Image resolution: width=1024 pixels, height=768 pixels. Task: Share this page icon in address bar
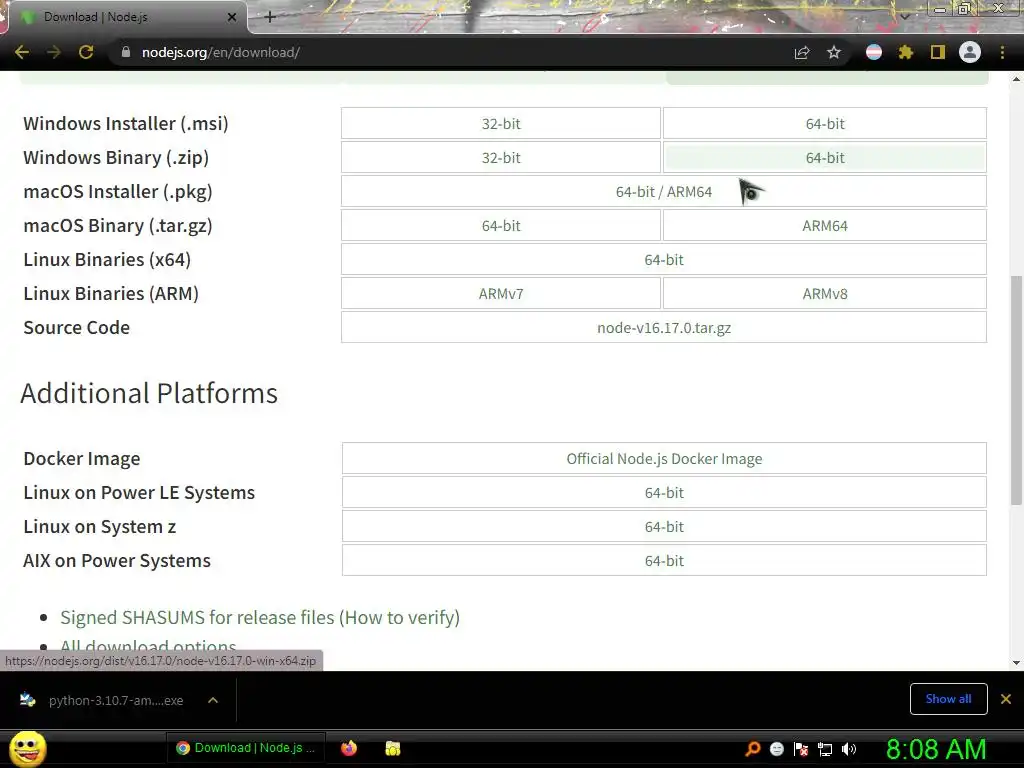point(802,52)
